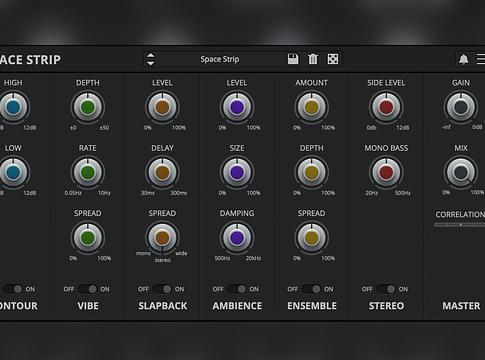Click the Stereo MONO BASS red knob

coord(386,173)
